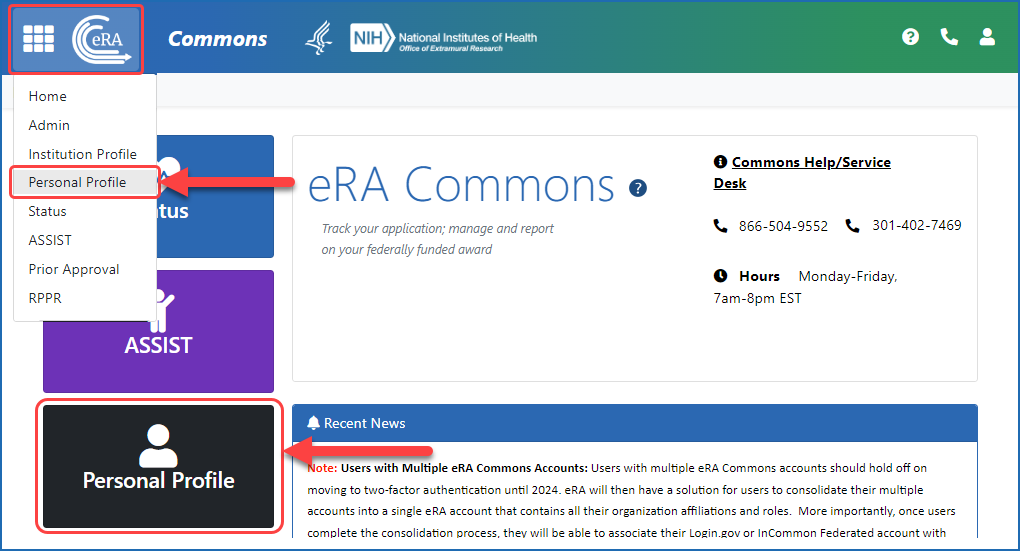The image size is (1020, 551).
Task: Click the bell icon in Recent News header
Action: (x=314, y=423)
